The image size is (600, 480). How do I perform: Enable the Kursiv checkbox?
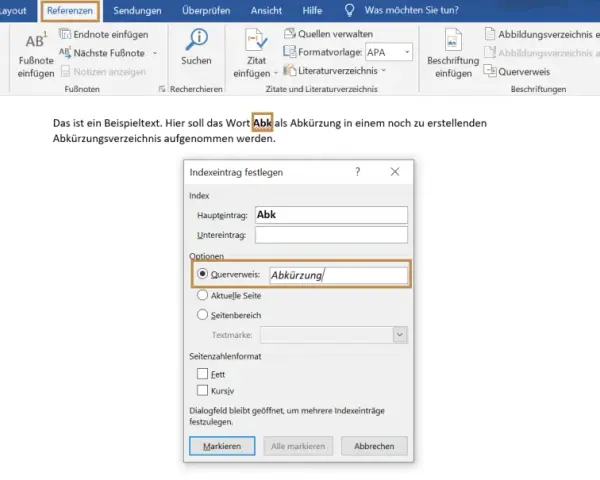pyautogui.click(x=202, y=390)
